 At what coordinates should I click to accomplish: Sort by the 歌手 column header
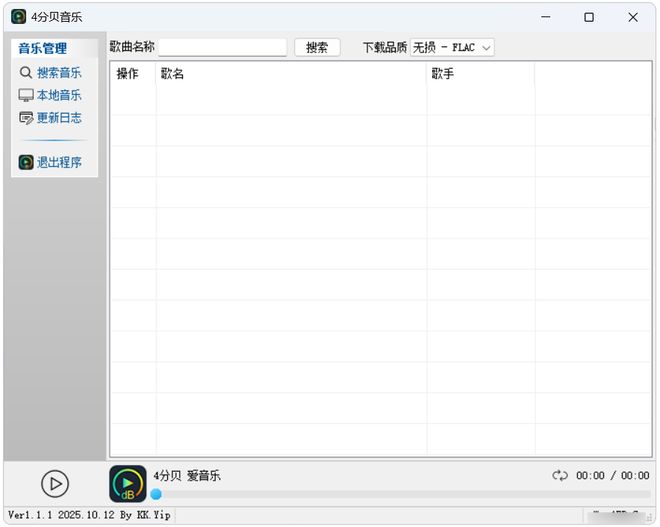[480, 74]
